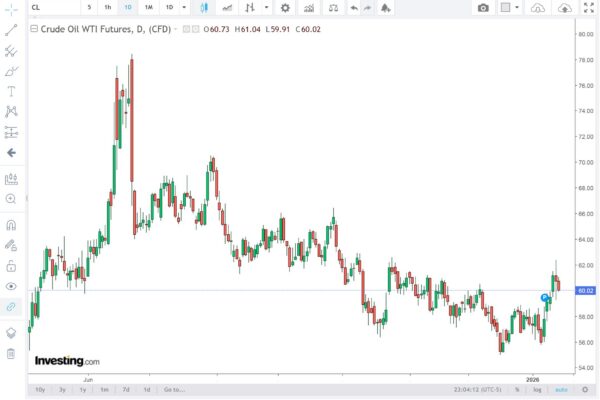
Task: Select the text annotation tool
Action: (x=11, y=91)
